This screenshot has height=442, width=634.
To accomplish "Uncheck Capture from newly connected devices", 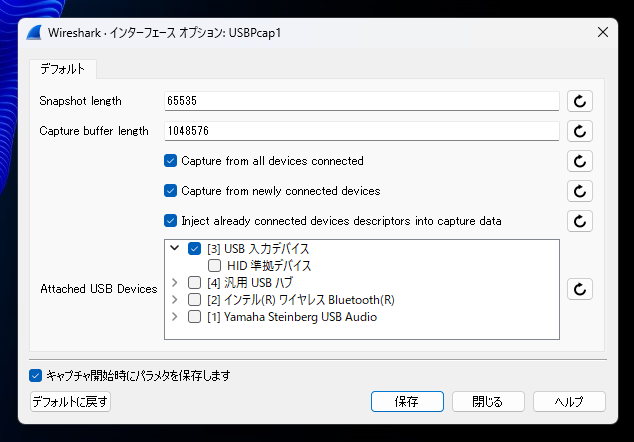I will click(171, 190).
